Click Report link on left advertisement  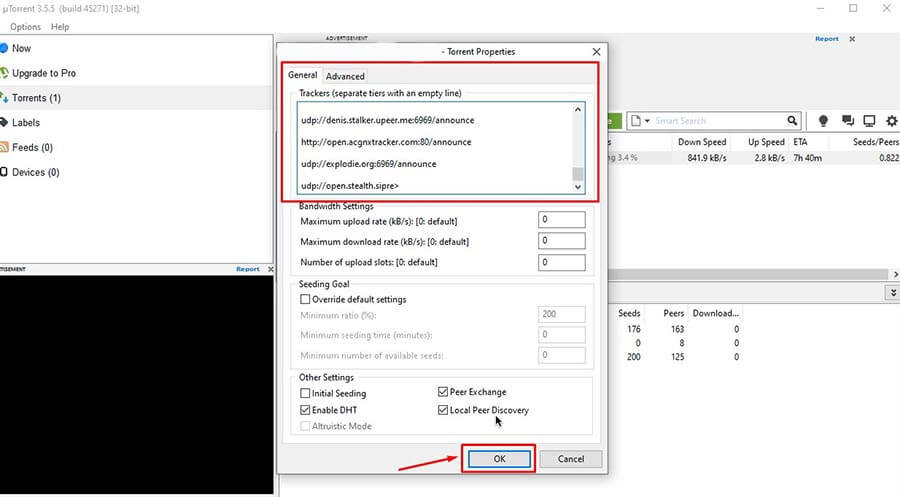click(x=247, y=269)
